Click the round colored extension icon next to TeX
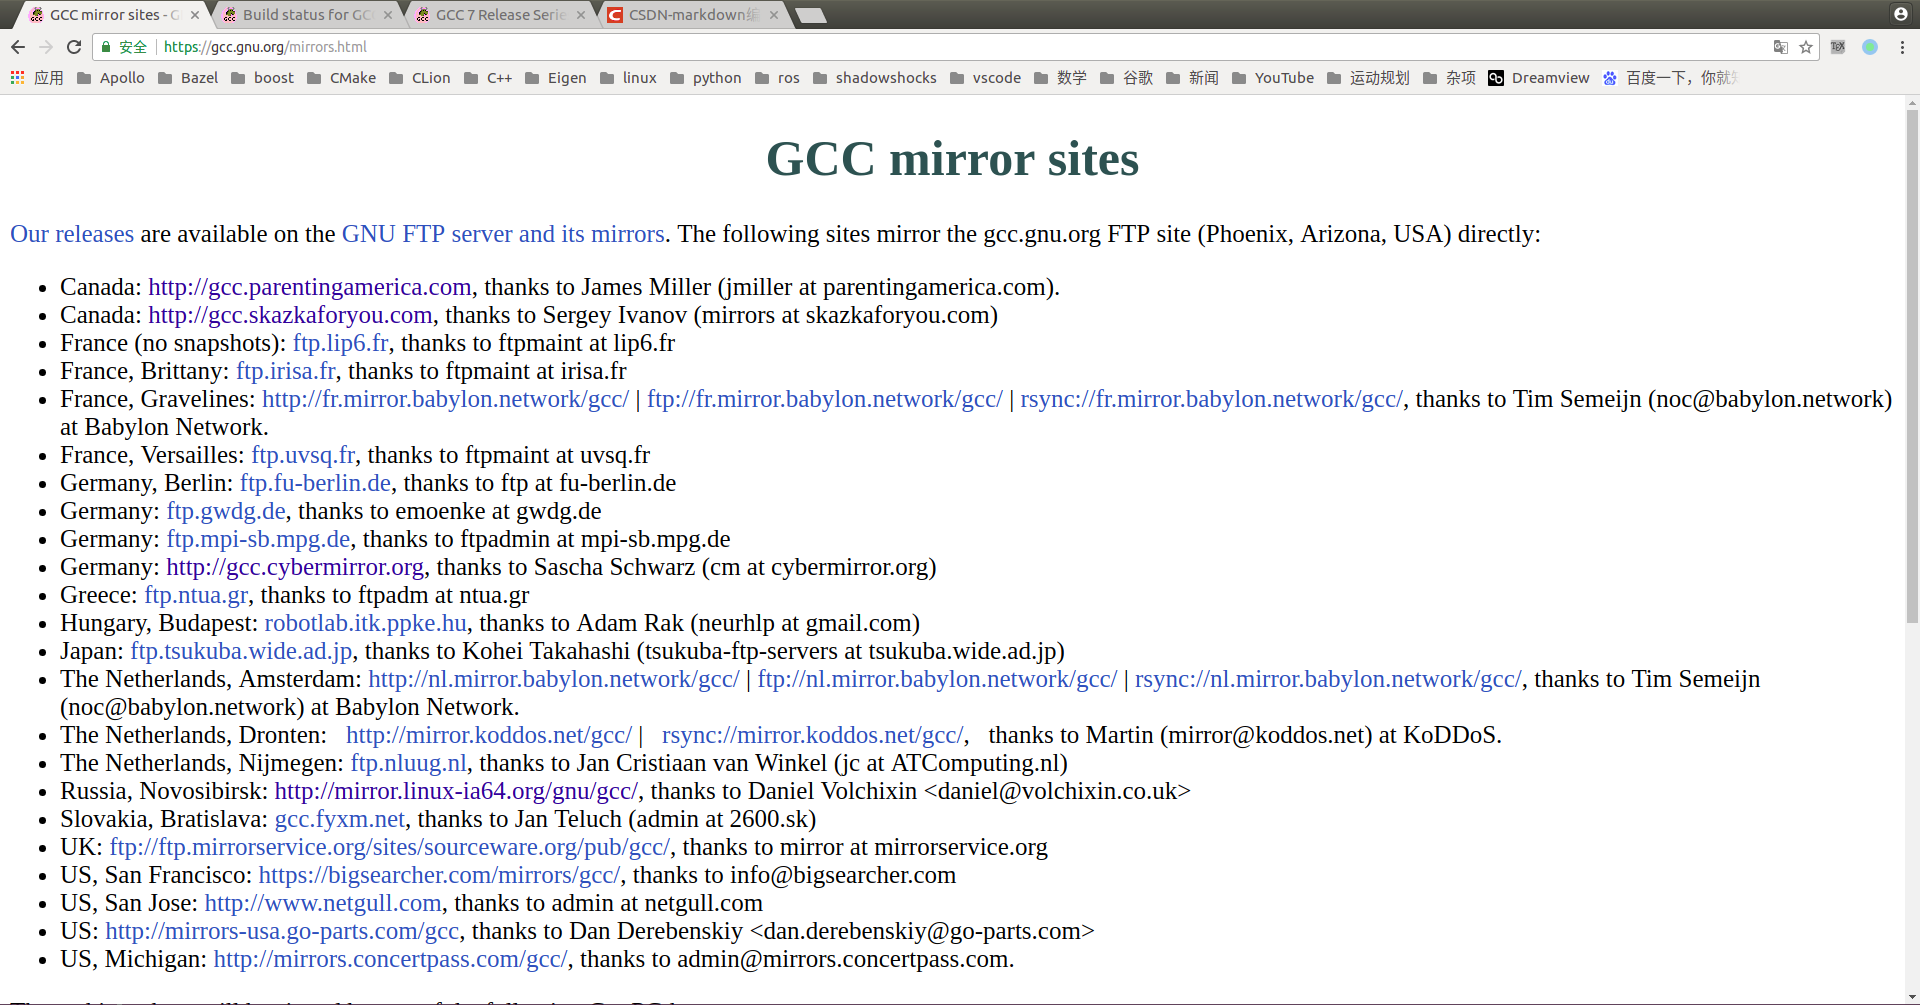 tap(1870, 47)
